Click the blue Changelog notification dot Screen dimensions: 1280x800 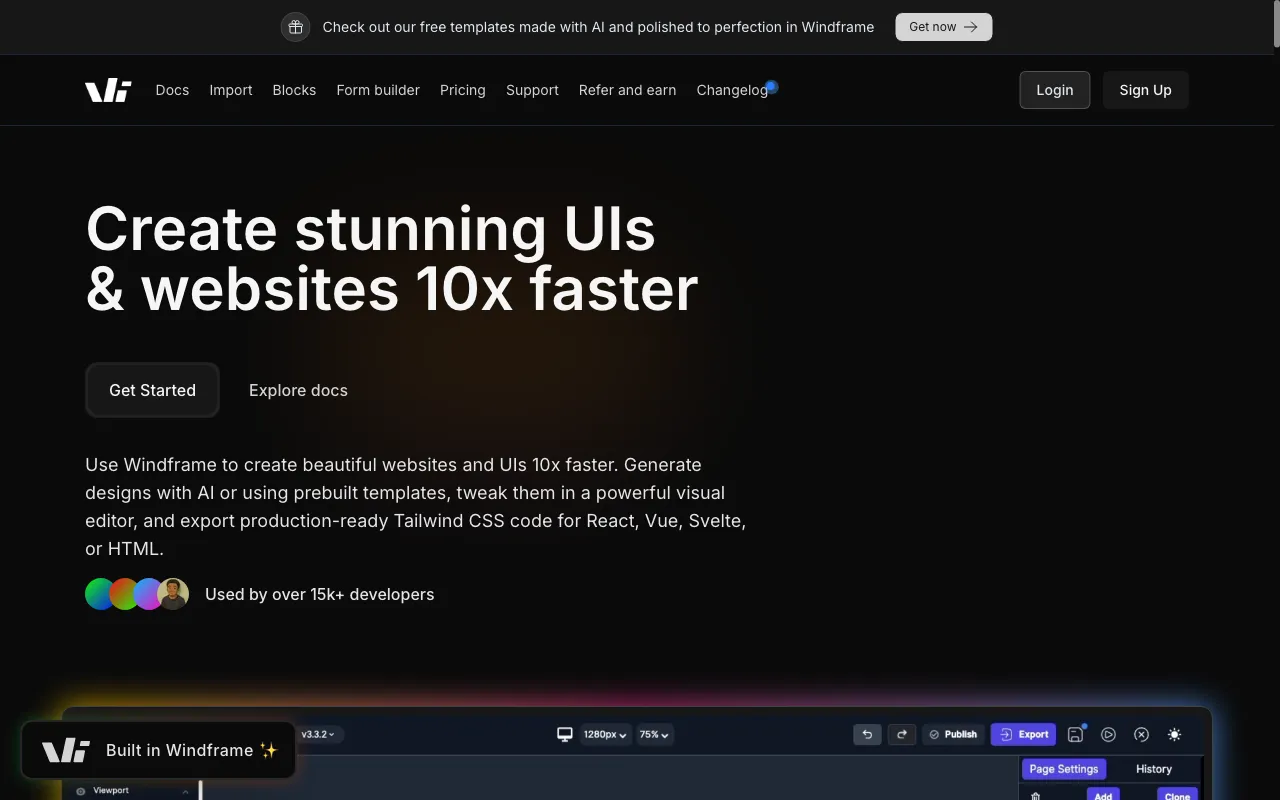(x=771, y=86)
